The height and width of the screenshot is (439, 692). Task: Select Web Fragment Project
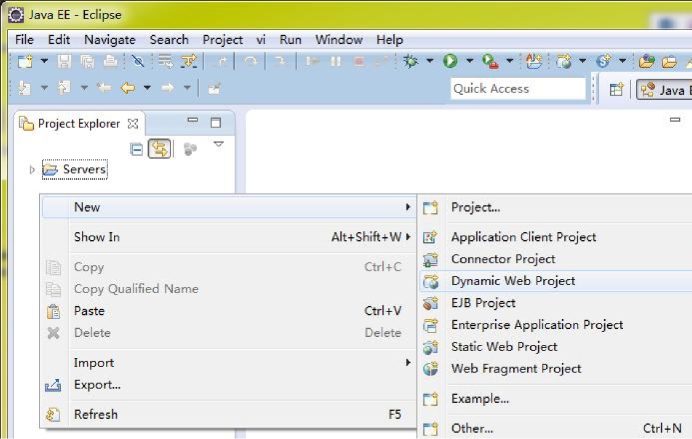(555, 368)
